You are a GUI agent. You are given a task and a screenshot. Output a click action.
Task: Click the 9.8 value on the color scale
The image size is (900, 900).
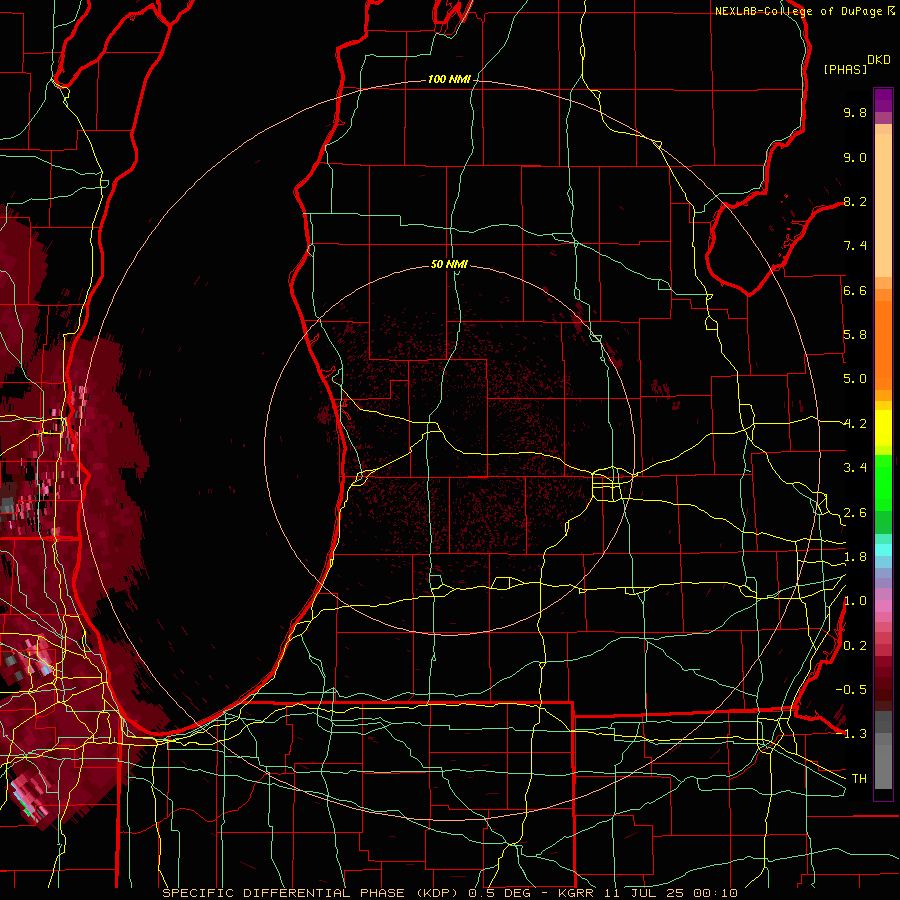pos(855,112)
